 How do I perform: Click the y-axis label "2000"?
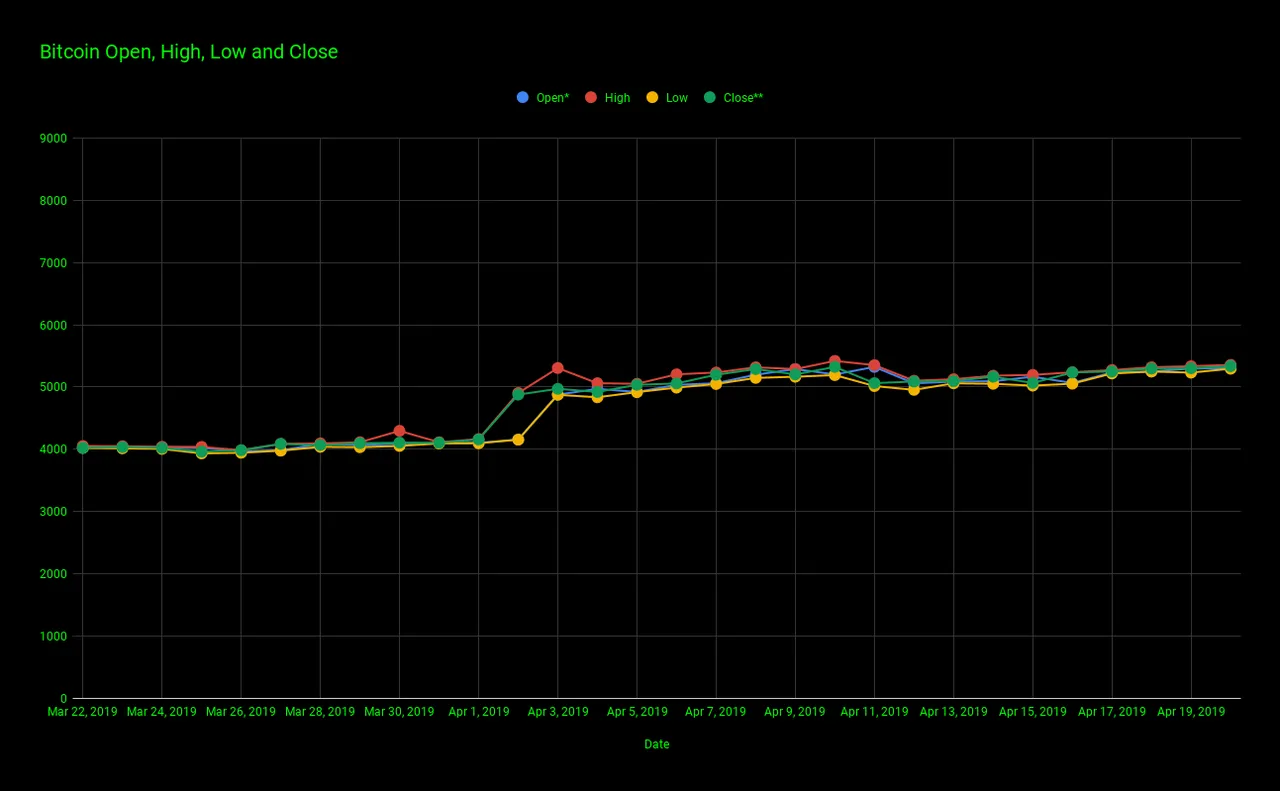(x=55, y=574)
